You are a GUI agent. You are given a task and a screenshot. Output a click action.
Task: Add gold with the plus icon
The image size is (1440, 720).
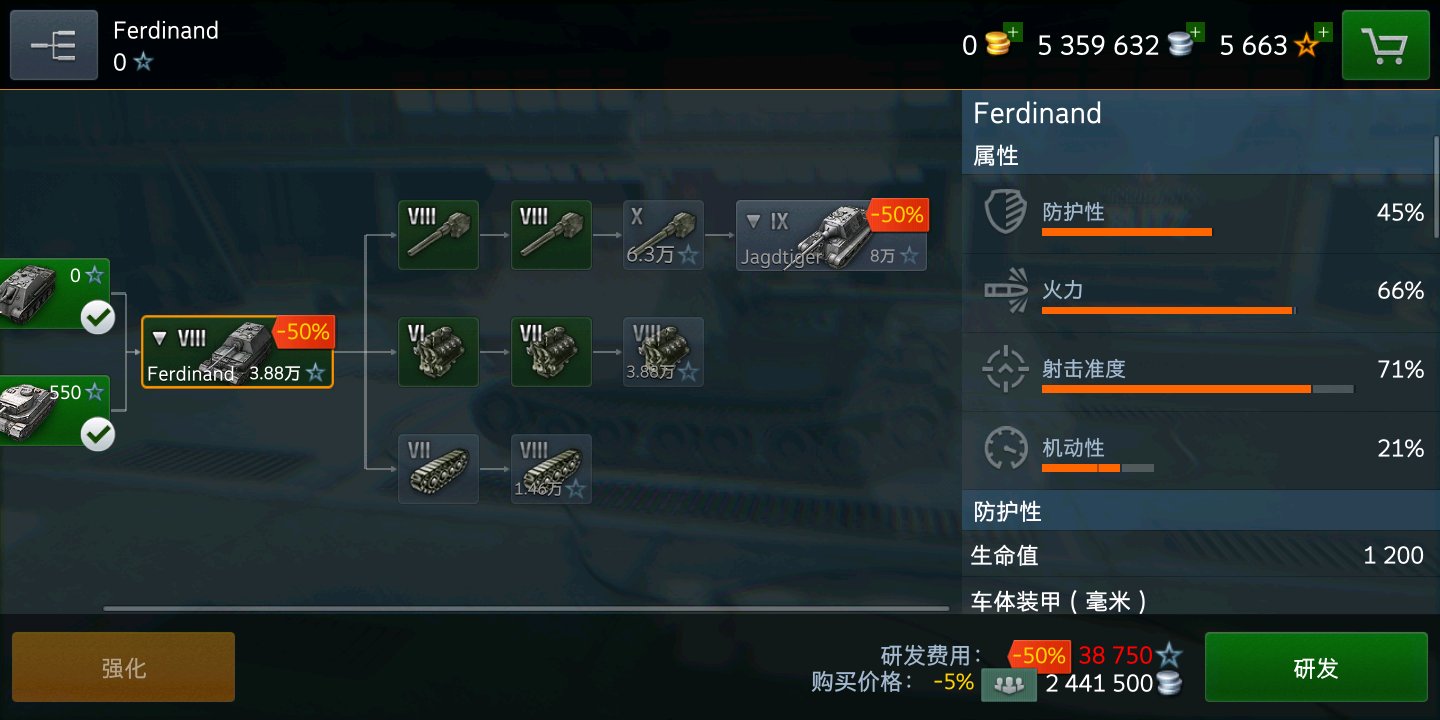pyautogui.click(x=1012, y=33)
